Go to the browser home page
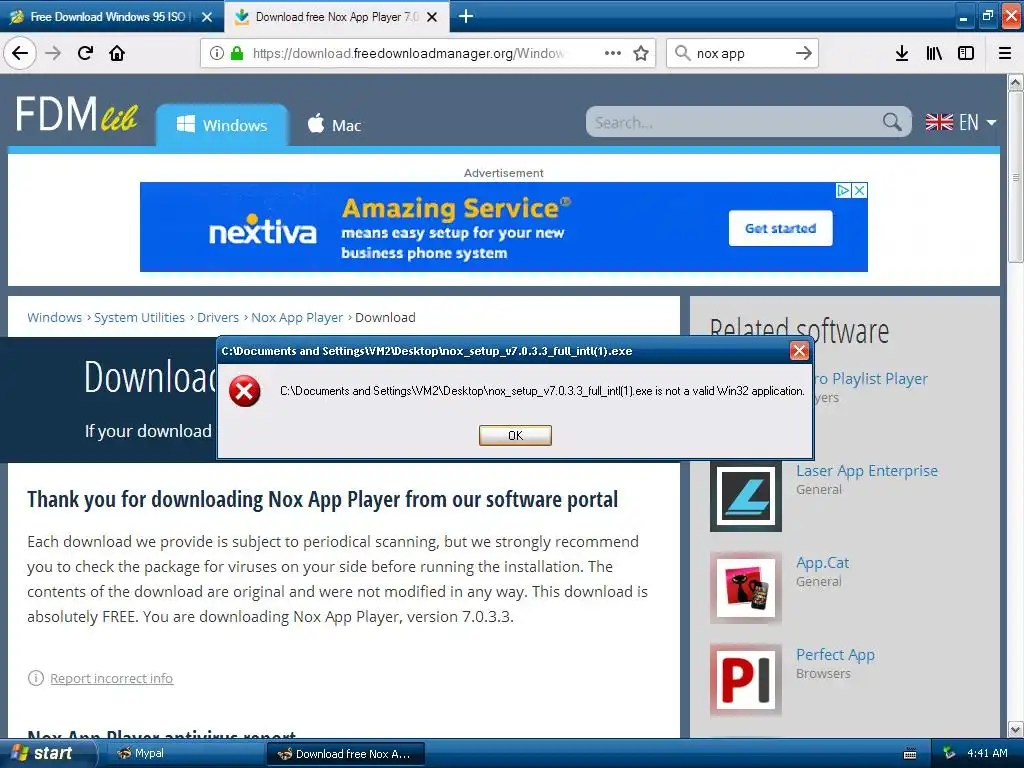Viewport: 1024px width, 768px height. pos(117,53)
